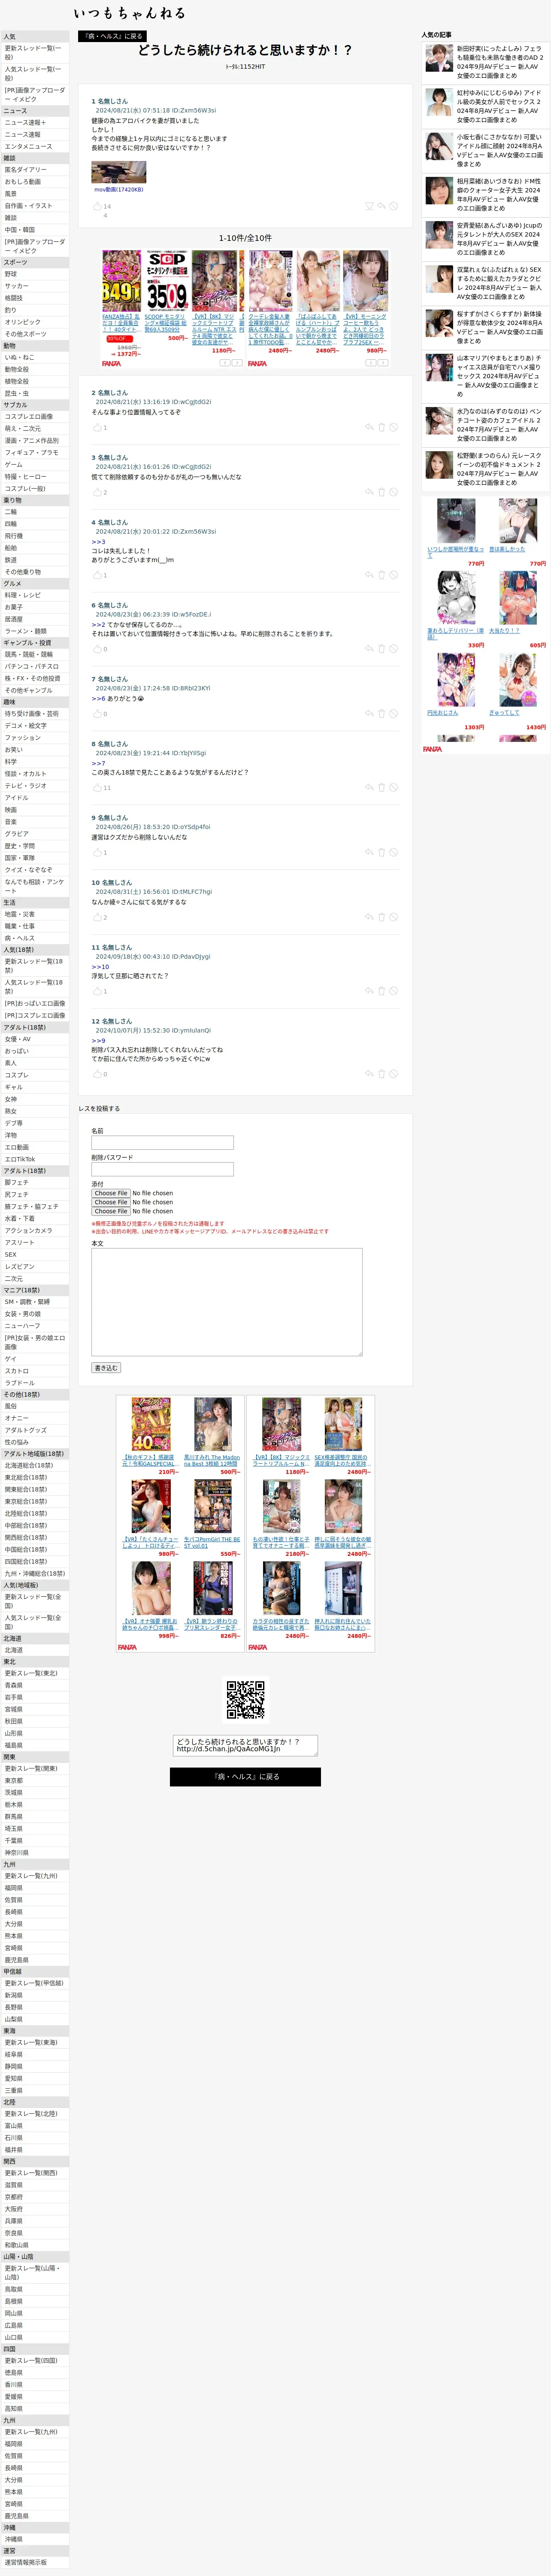551x2576 pixels.
Task: Click the trash icon on post 8
Action: click(381, 788)
